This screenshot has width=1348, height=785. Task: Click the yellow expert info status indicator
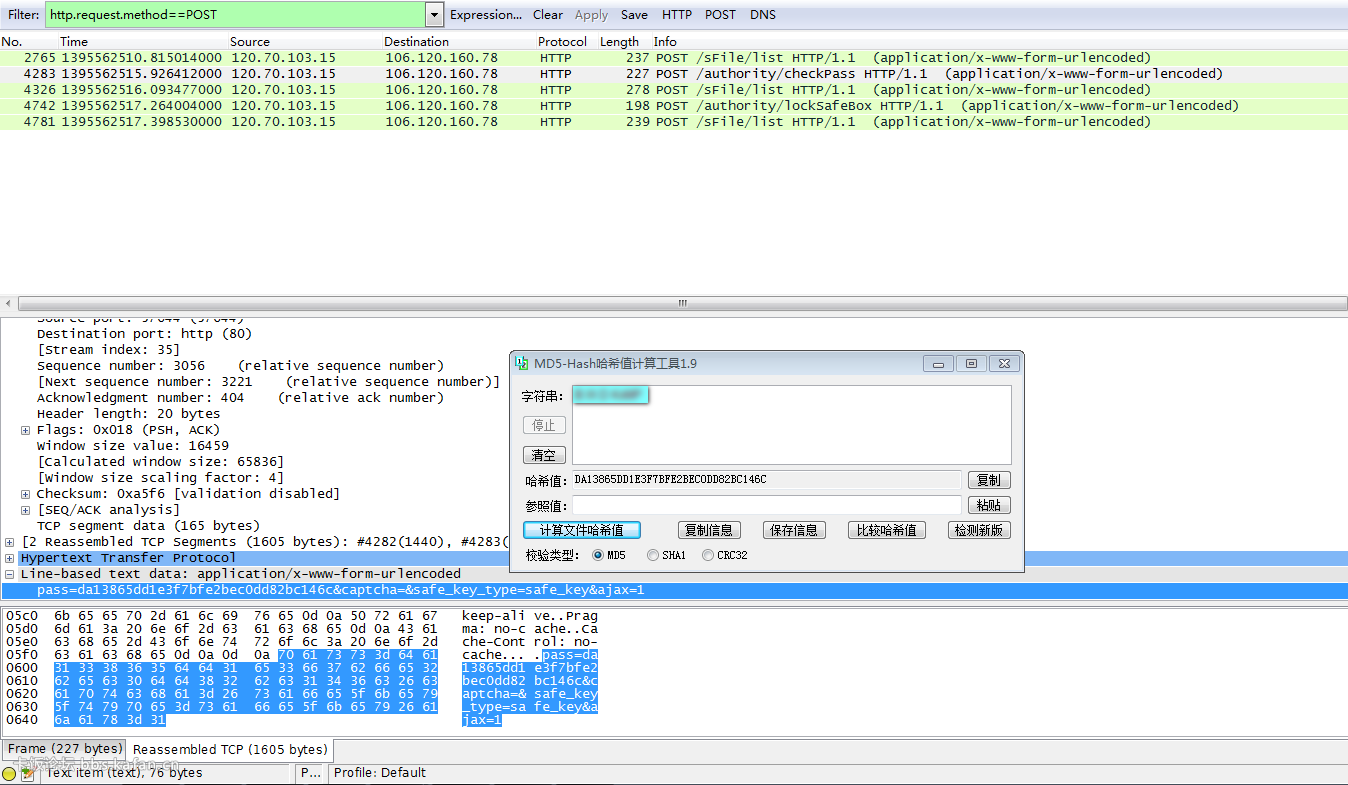9,773
